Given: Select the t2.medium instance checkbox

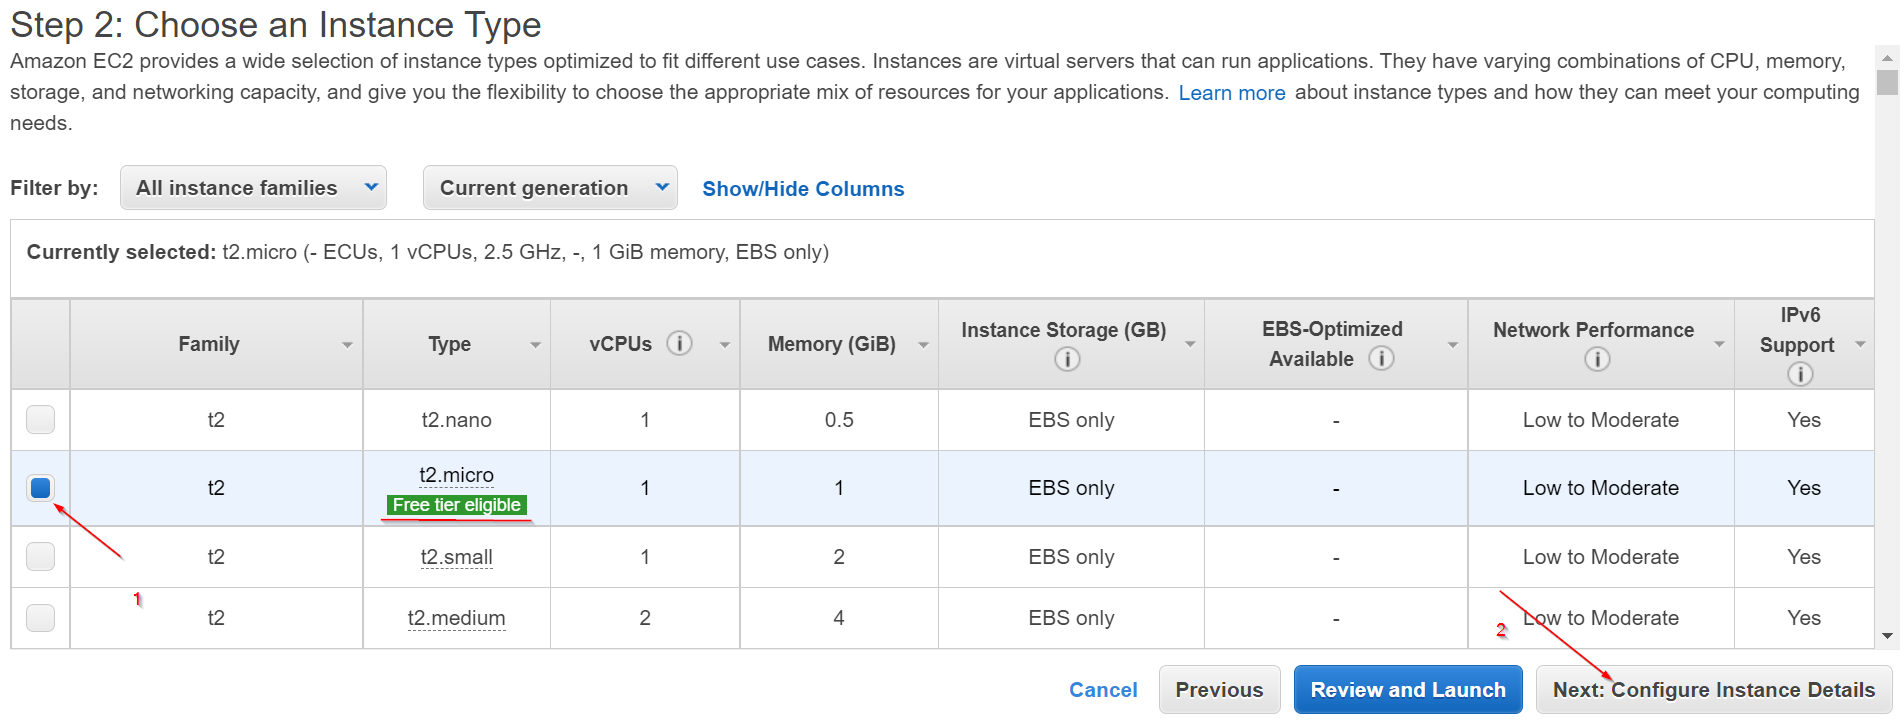Looking at the screenshot, I should (x=40, y=617).
